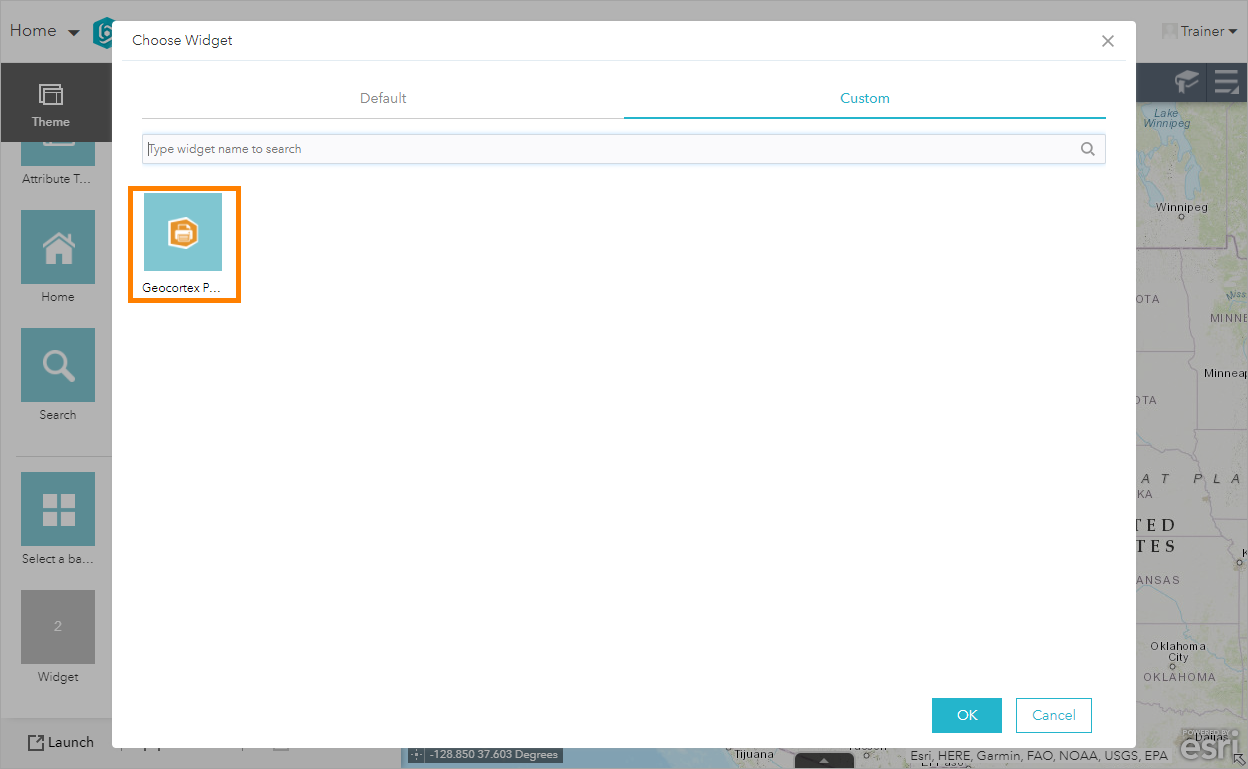The height and width of the screenshot is (769, 1248).
Task: Switch to the Default widgets tab
Action: pyautogui.click(x=382, y=98)
